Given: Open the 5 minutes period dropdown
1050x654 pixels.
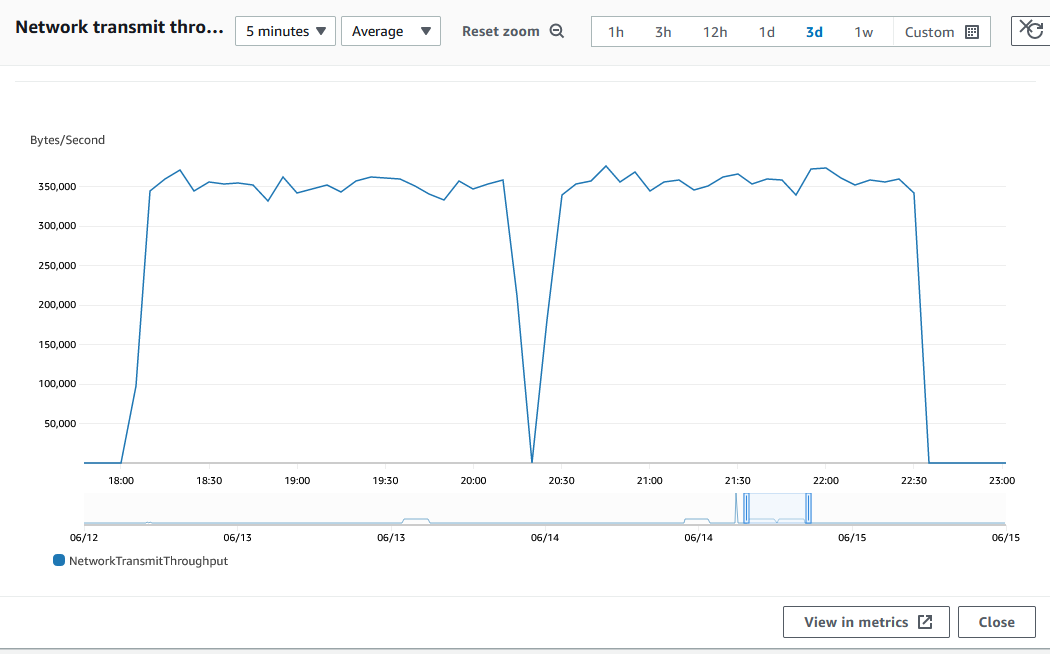Looking at the screenshot, I should click(285, 31).
